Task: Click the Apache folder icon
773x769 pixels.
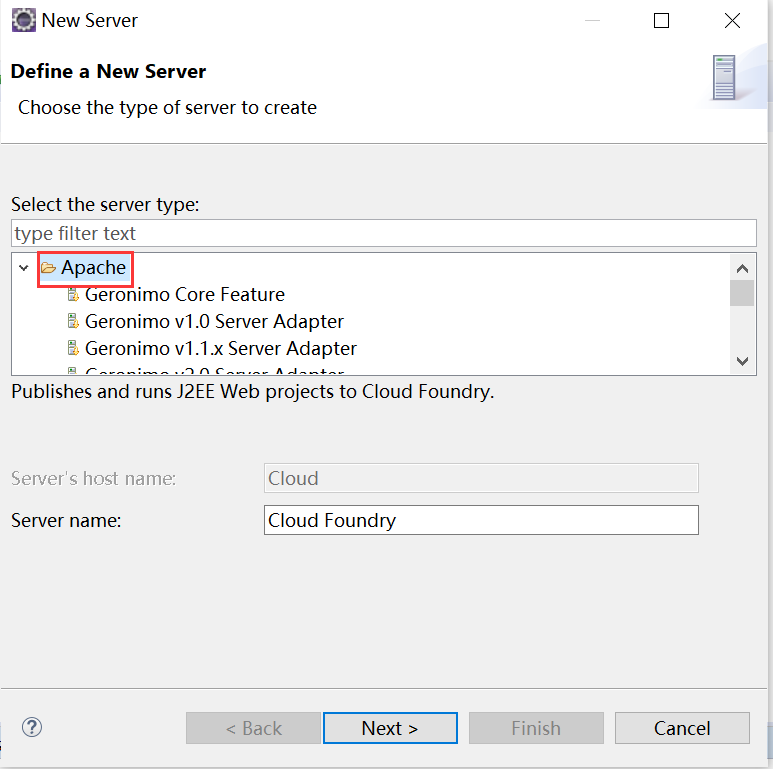Action: (48, 268)
